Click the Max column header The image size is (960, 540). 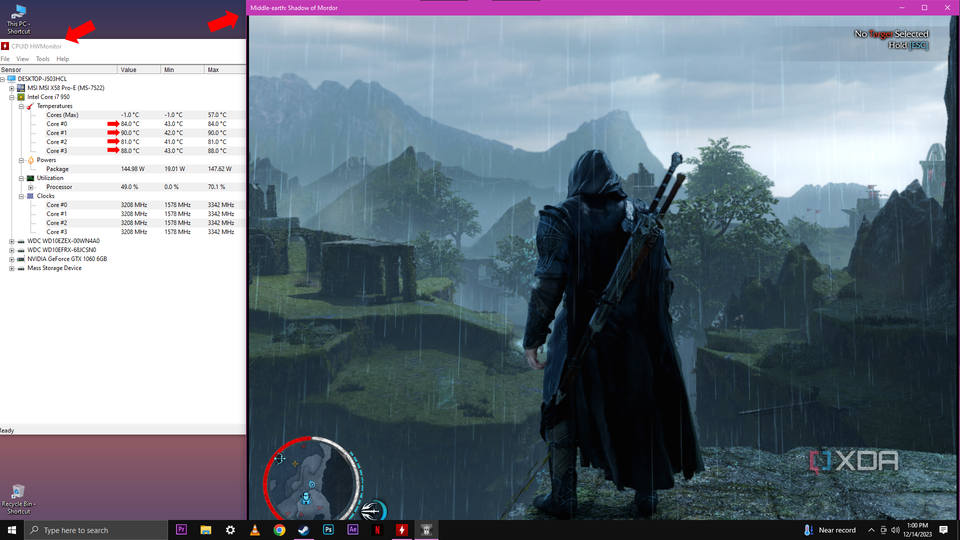[225, 70]
